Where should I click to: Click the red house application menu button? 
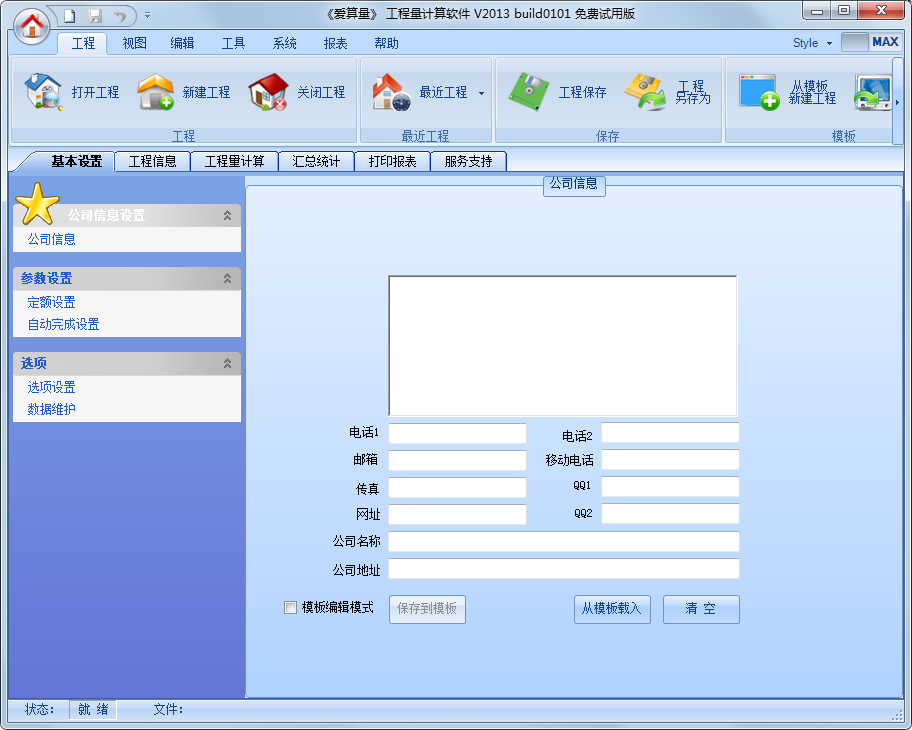click(31, 26)
